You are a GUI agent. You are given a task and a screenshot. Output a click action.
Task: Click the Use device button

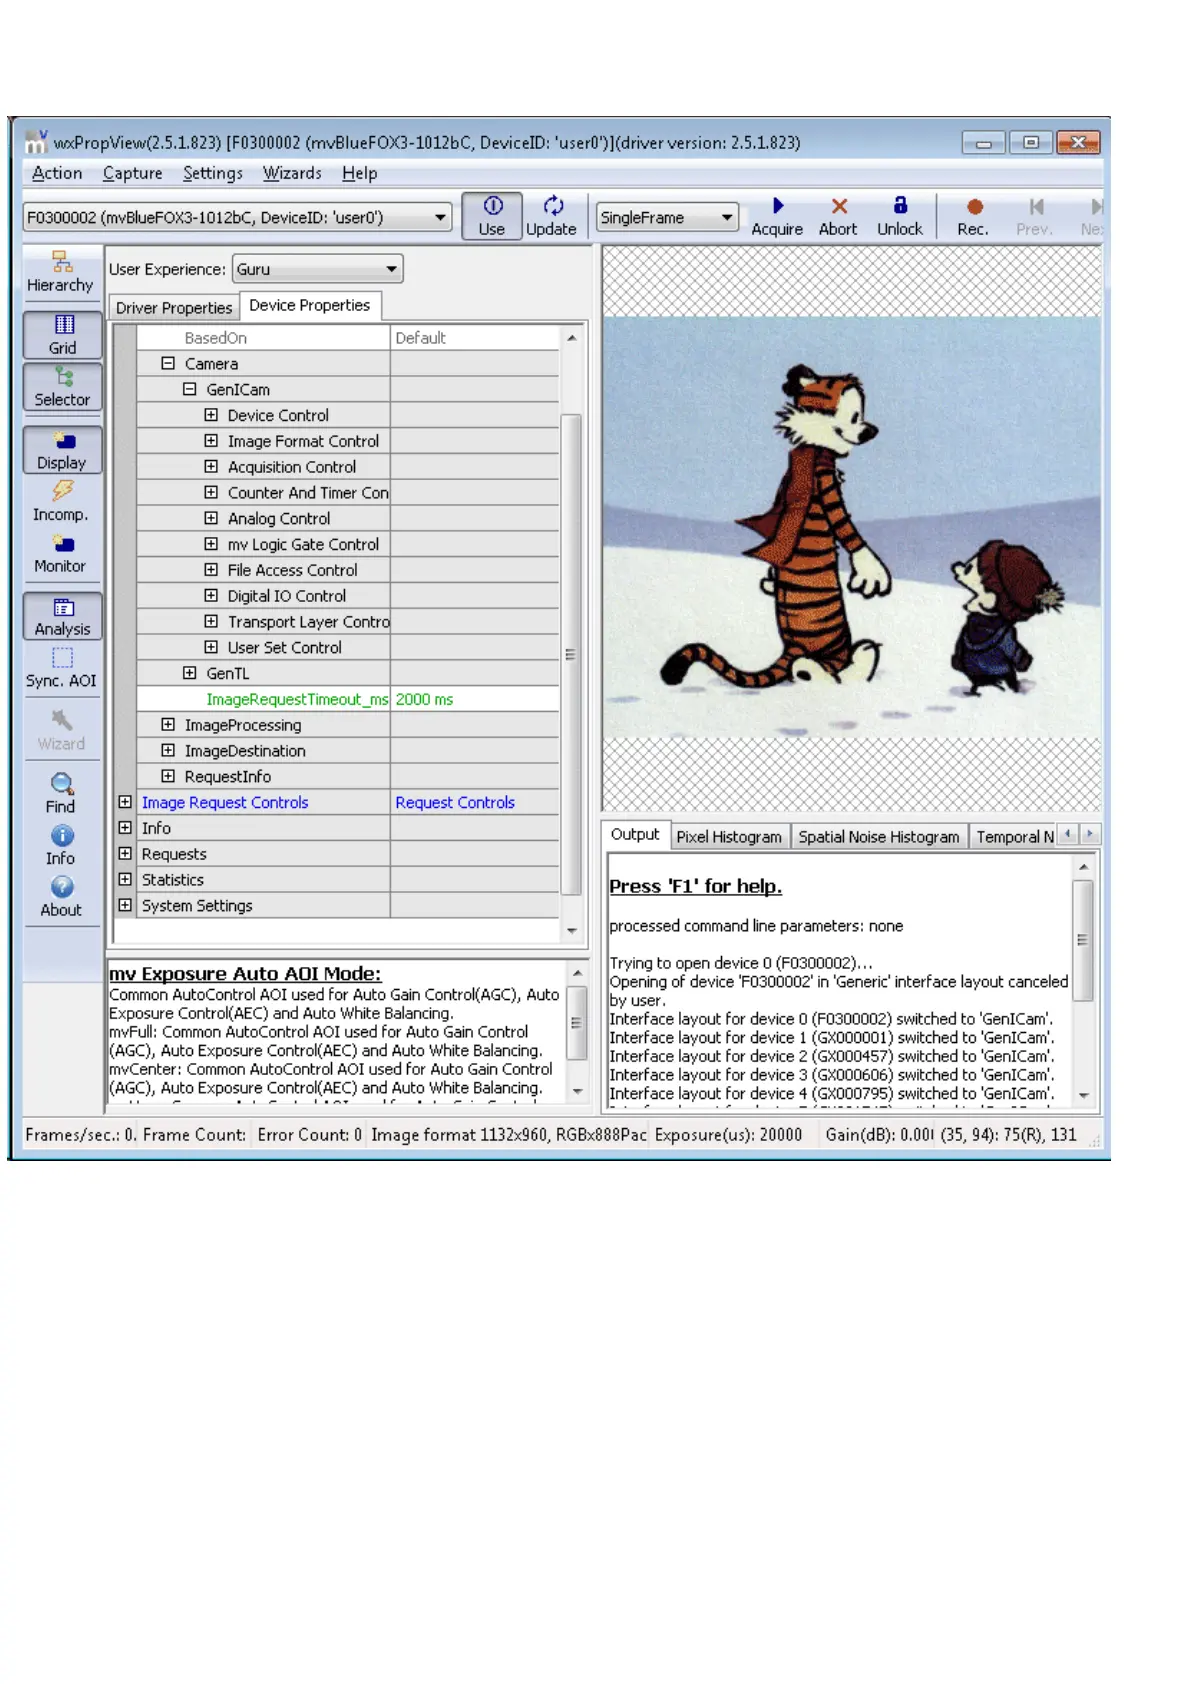(492, 216)
